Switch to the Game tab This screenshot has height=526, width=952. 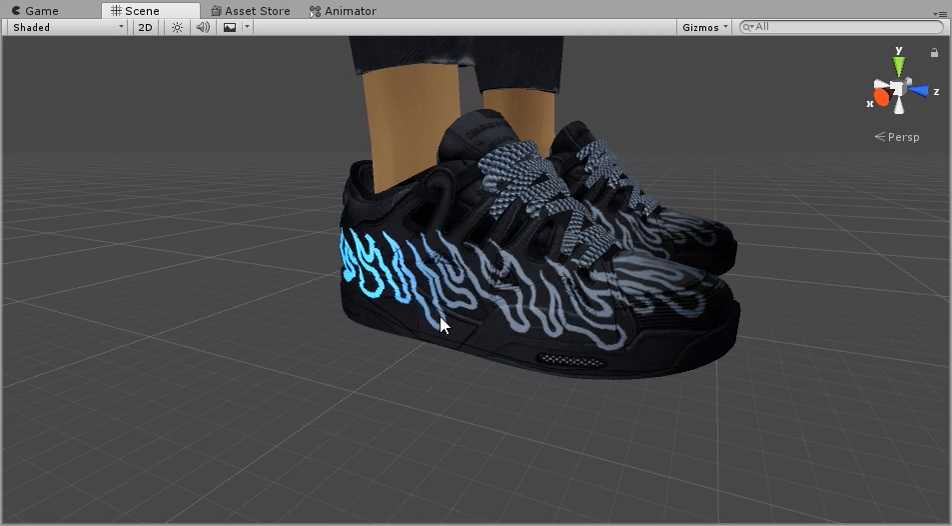click(x=35, y=11)
